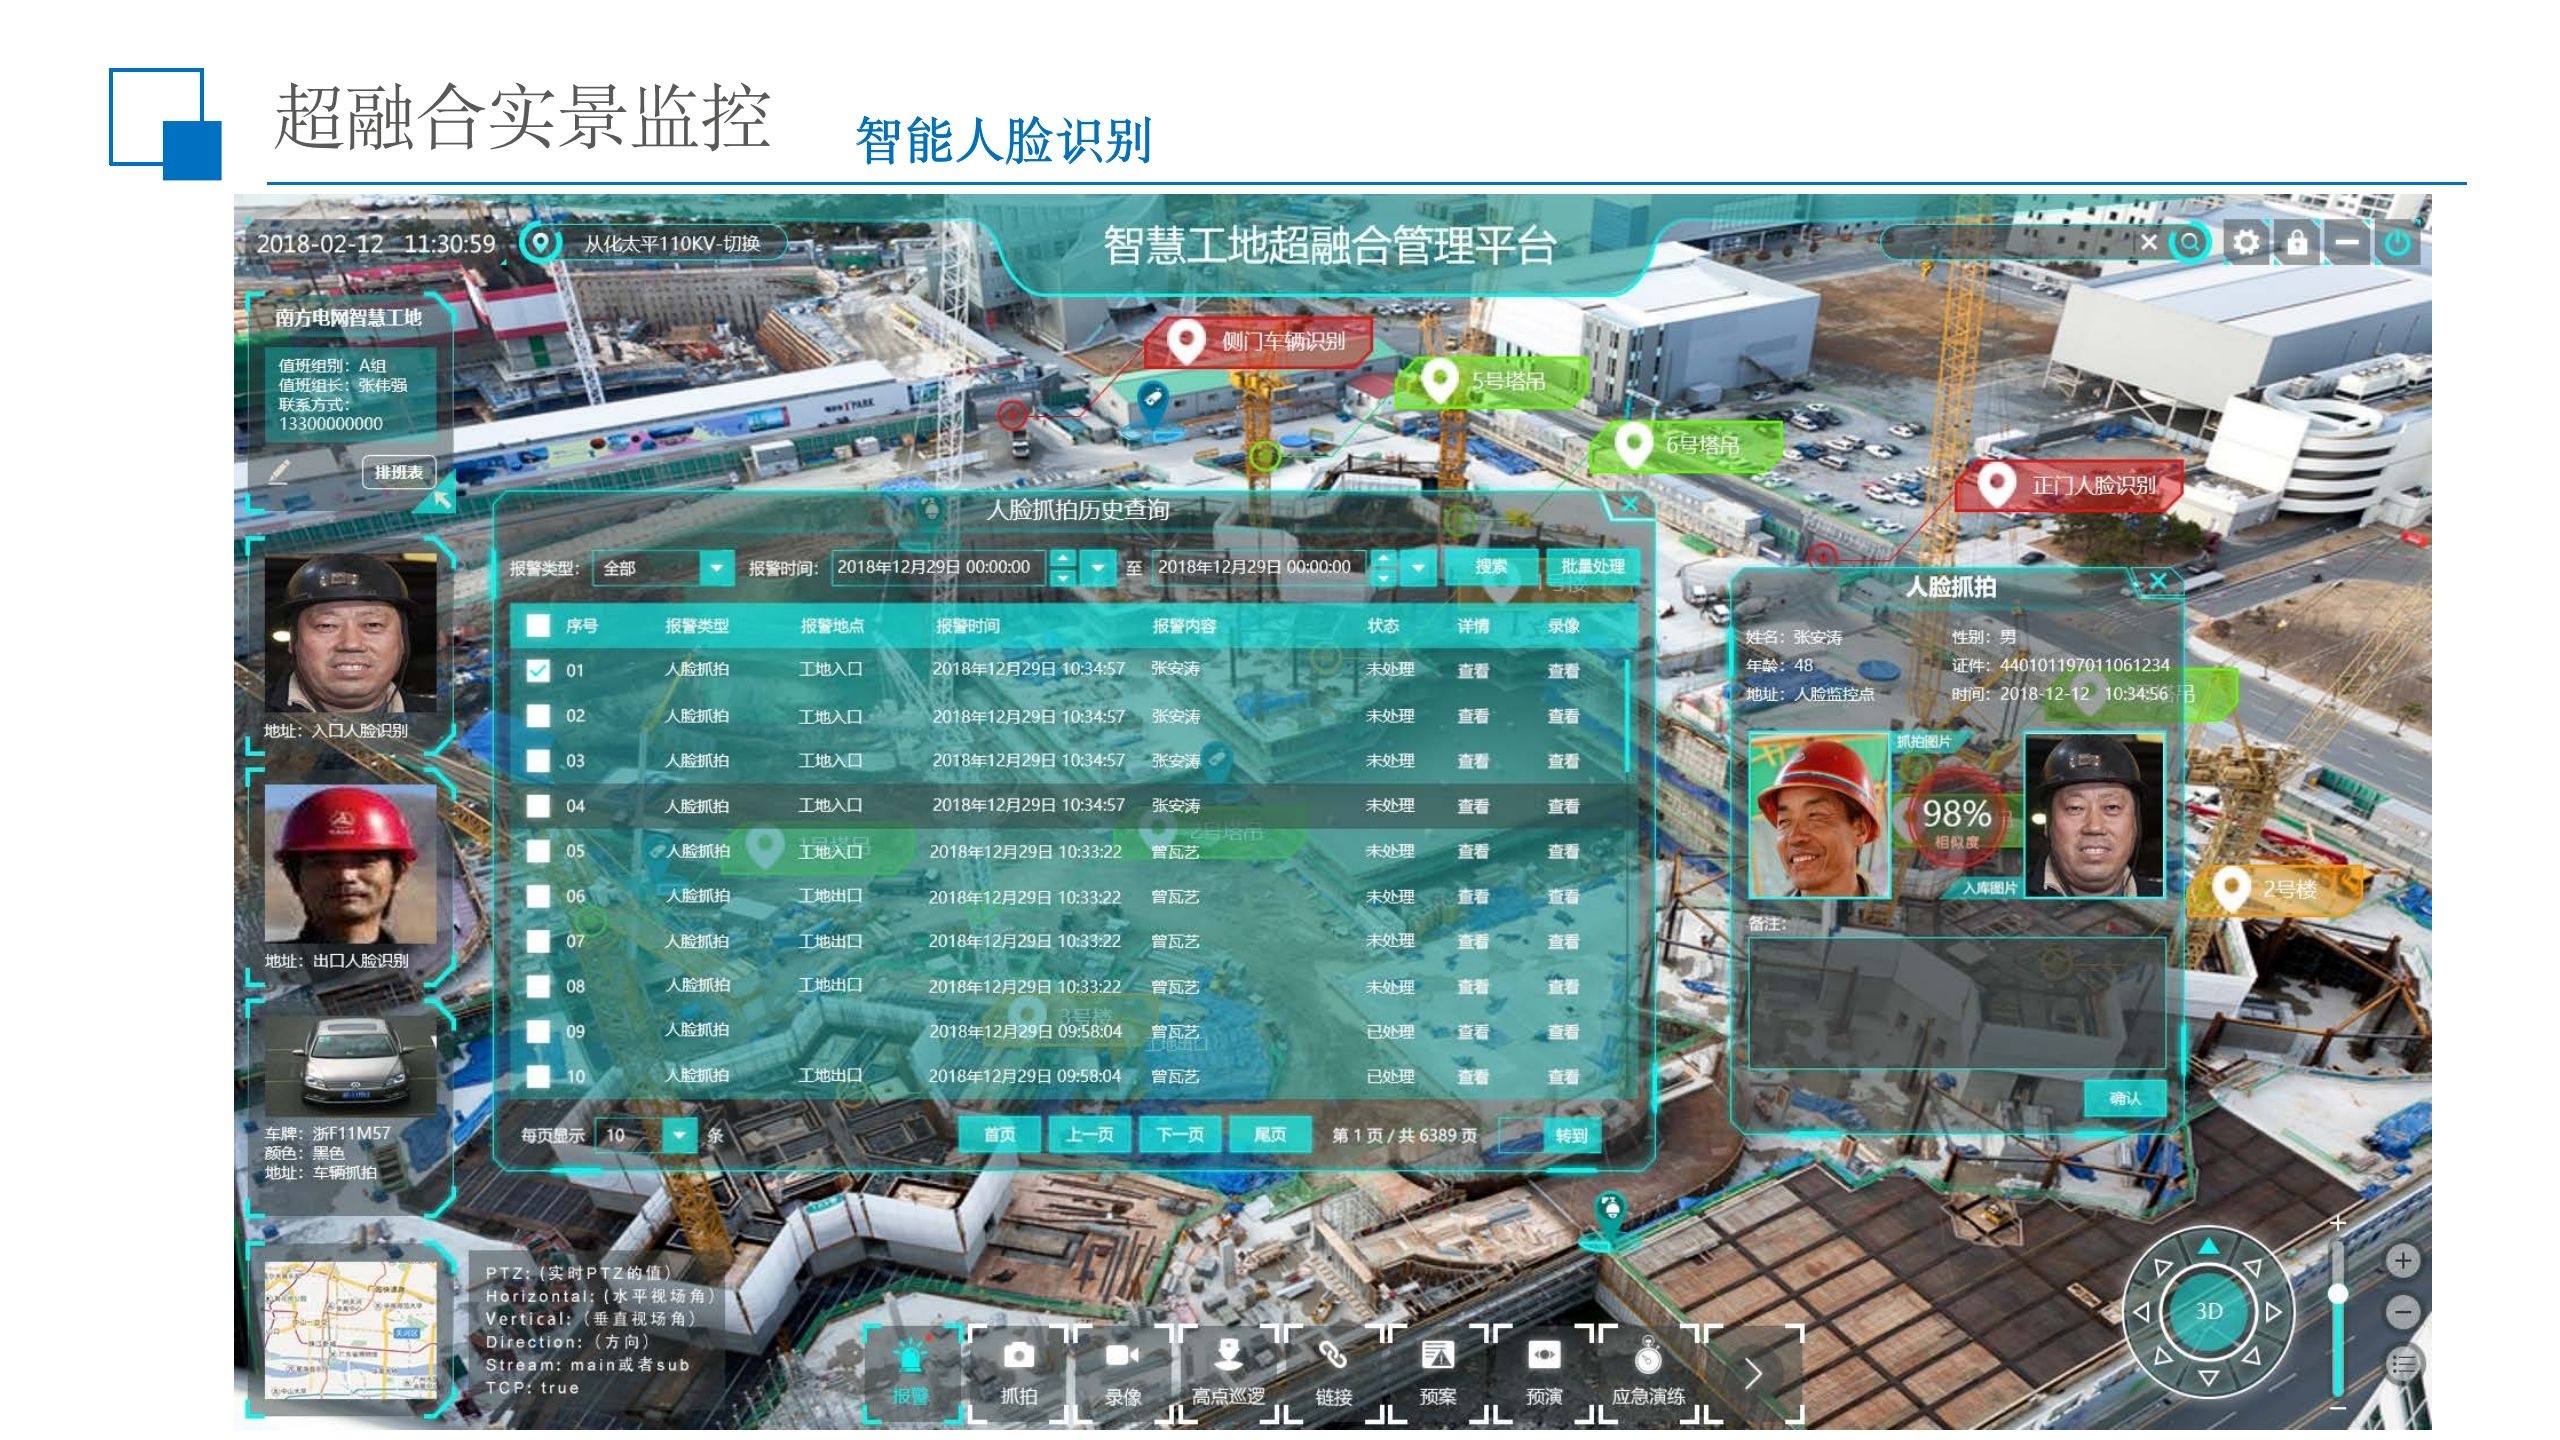2560x1440 pixels.
Task: Open settings gear icon in top bar
Action: click(2246, 242)
